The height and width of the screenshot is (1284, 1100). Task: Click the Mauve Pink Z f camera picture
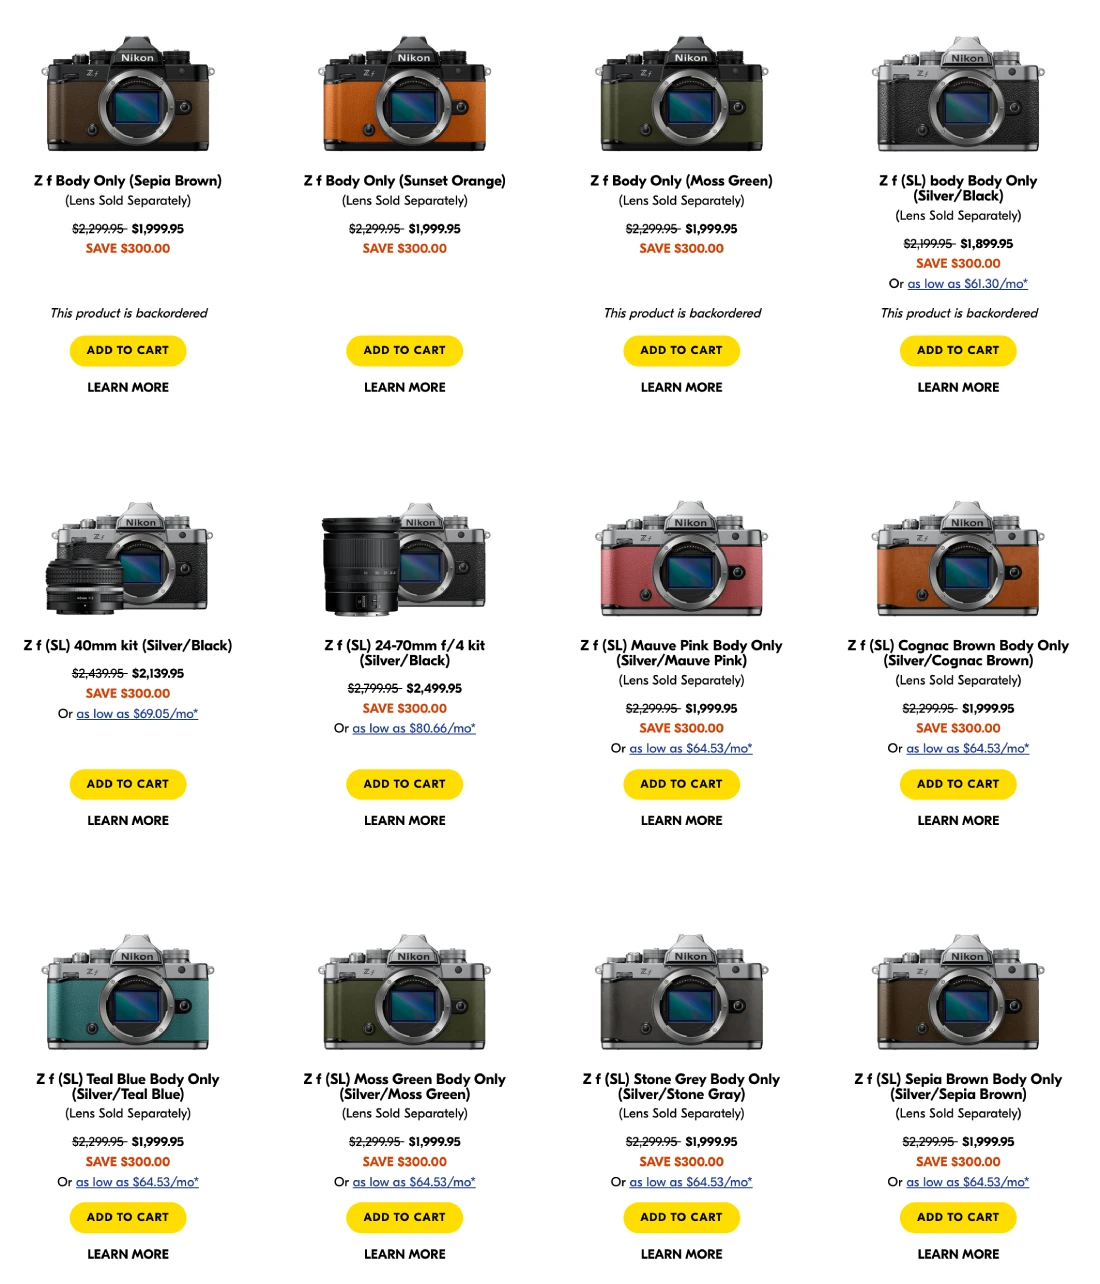pyautogui.click(x=681, y=558)
